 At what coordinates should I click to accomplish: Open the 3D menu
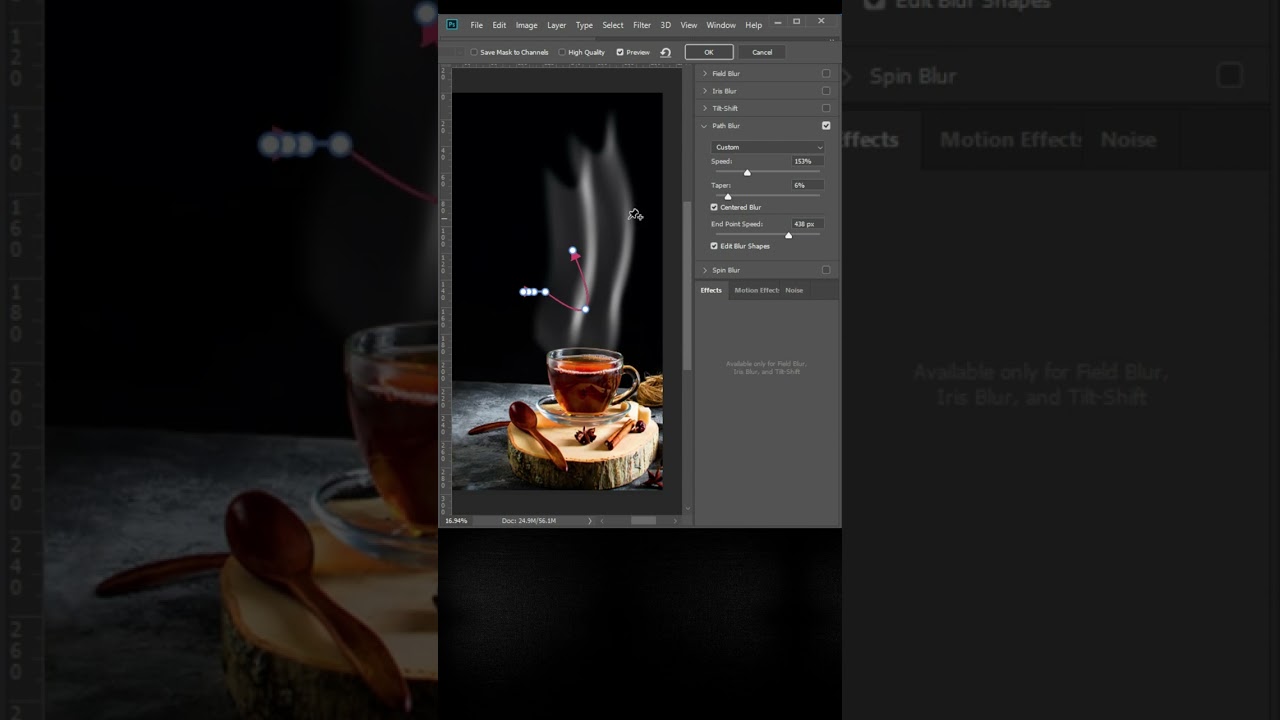(666, 25)
